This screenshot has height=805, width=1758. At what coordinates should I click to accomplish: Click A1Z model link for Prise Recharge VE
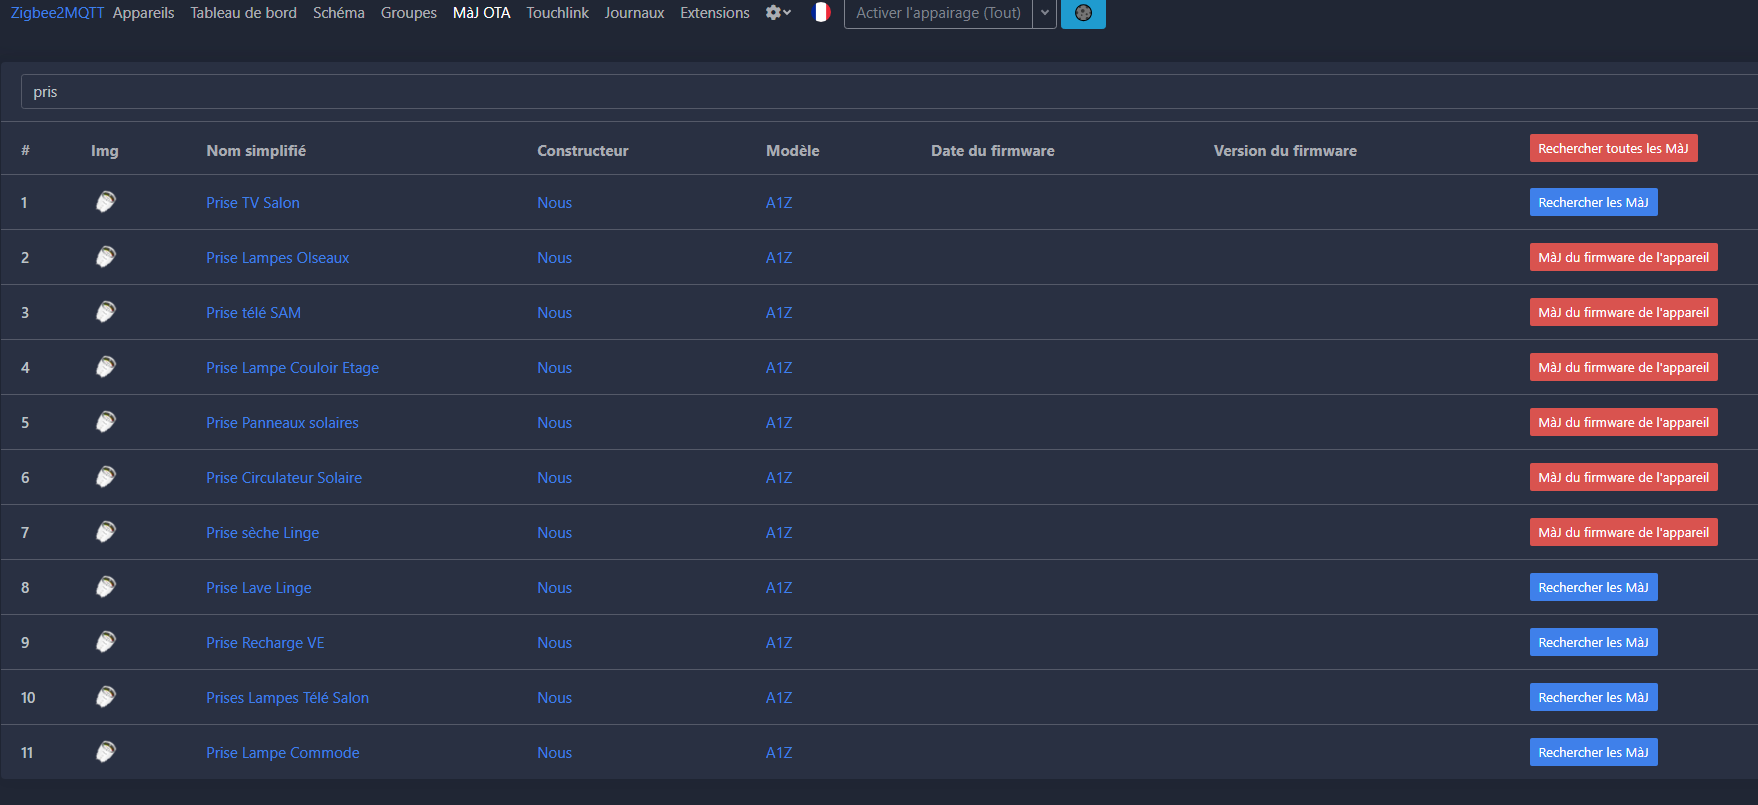click(779, 642)
